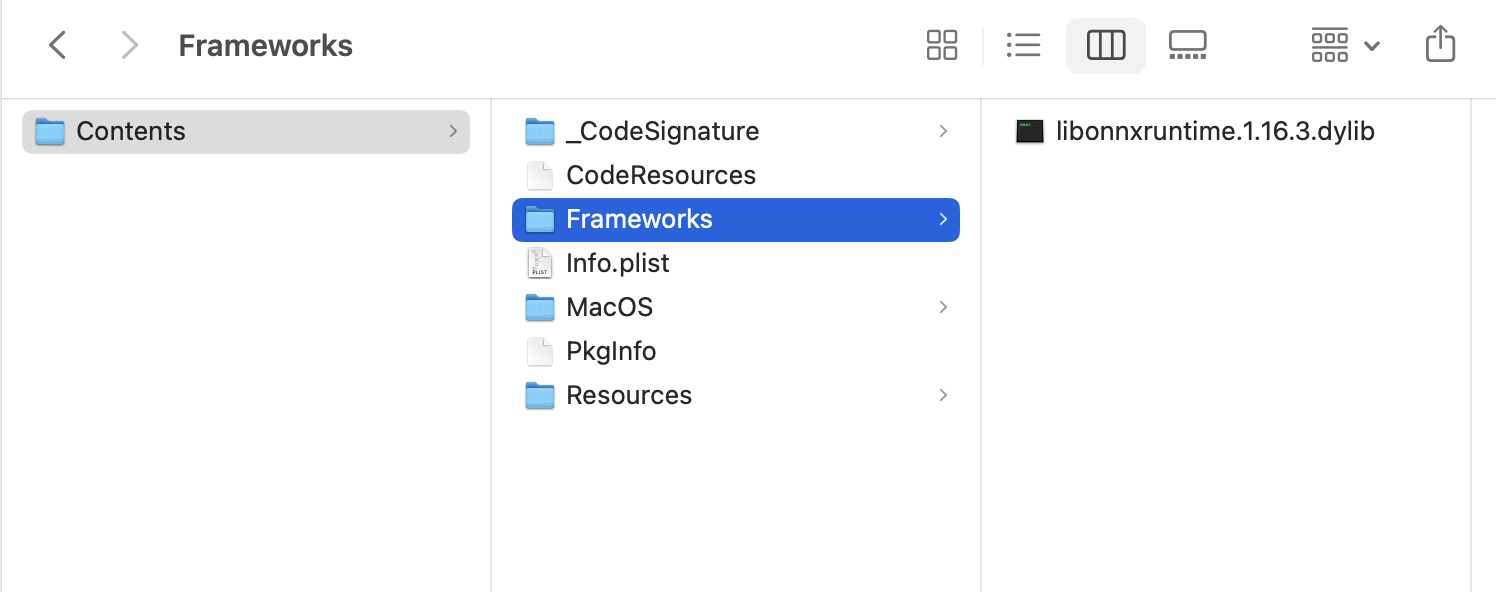Go back to previous folder

click(58, 45)
